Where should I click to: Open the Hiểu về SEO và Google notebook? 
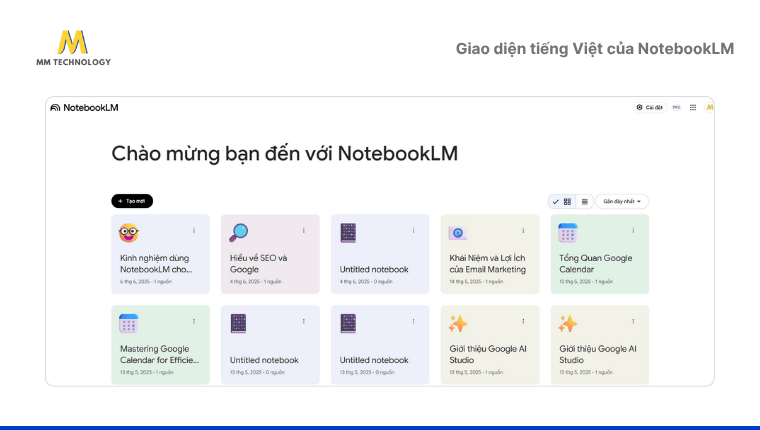[x=270, y=254]
